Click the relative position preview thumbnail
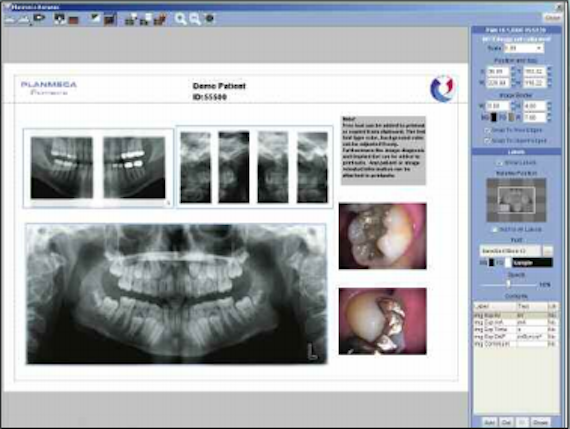Image resolution: width=570 pixels, height=429 pixels. point(516,200)
